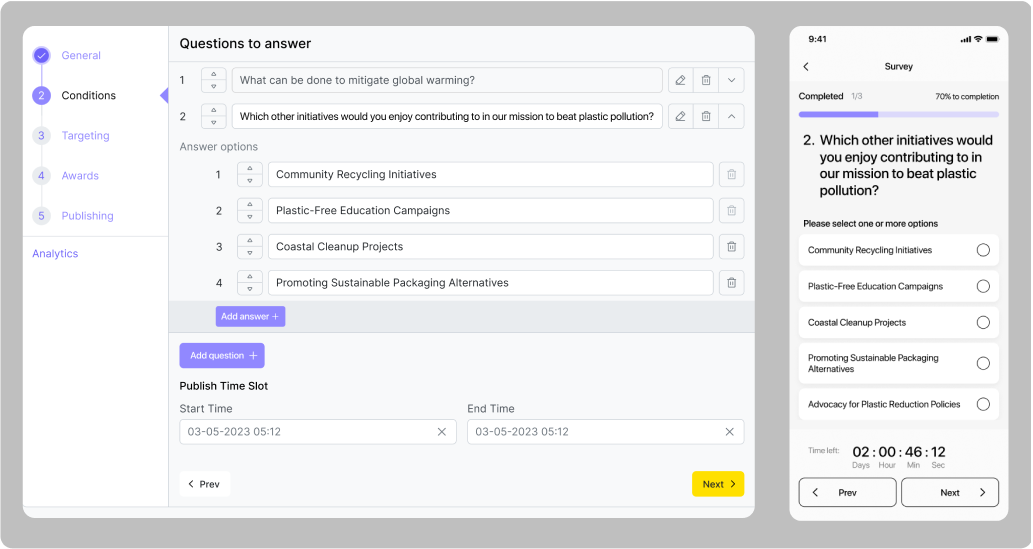Select Community Recycling Initiatives radio button
The height and width of the screenshot is (549, 1033).
983,250
